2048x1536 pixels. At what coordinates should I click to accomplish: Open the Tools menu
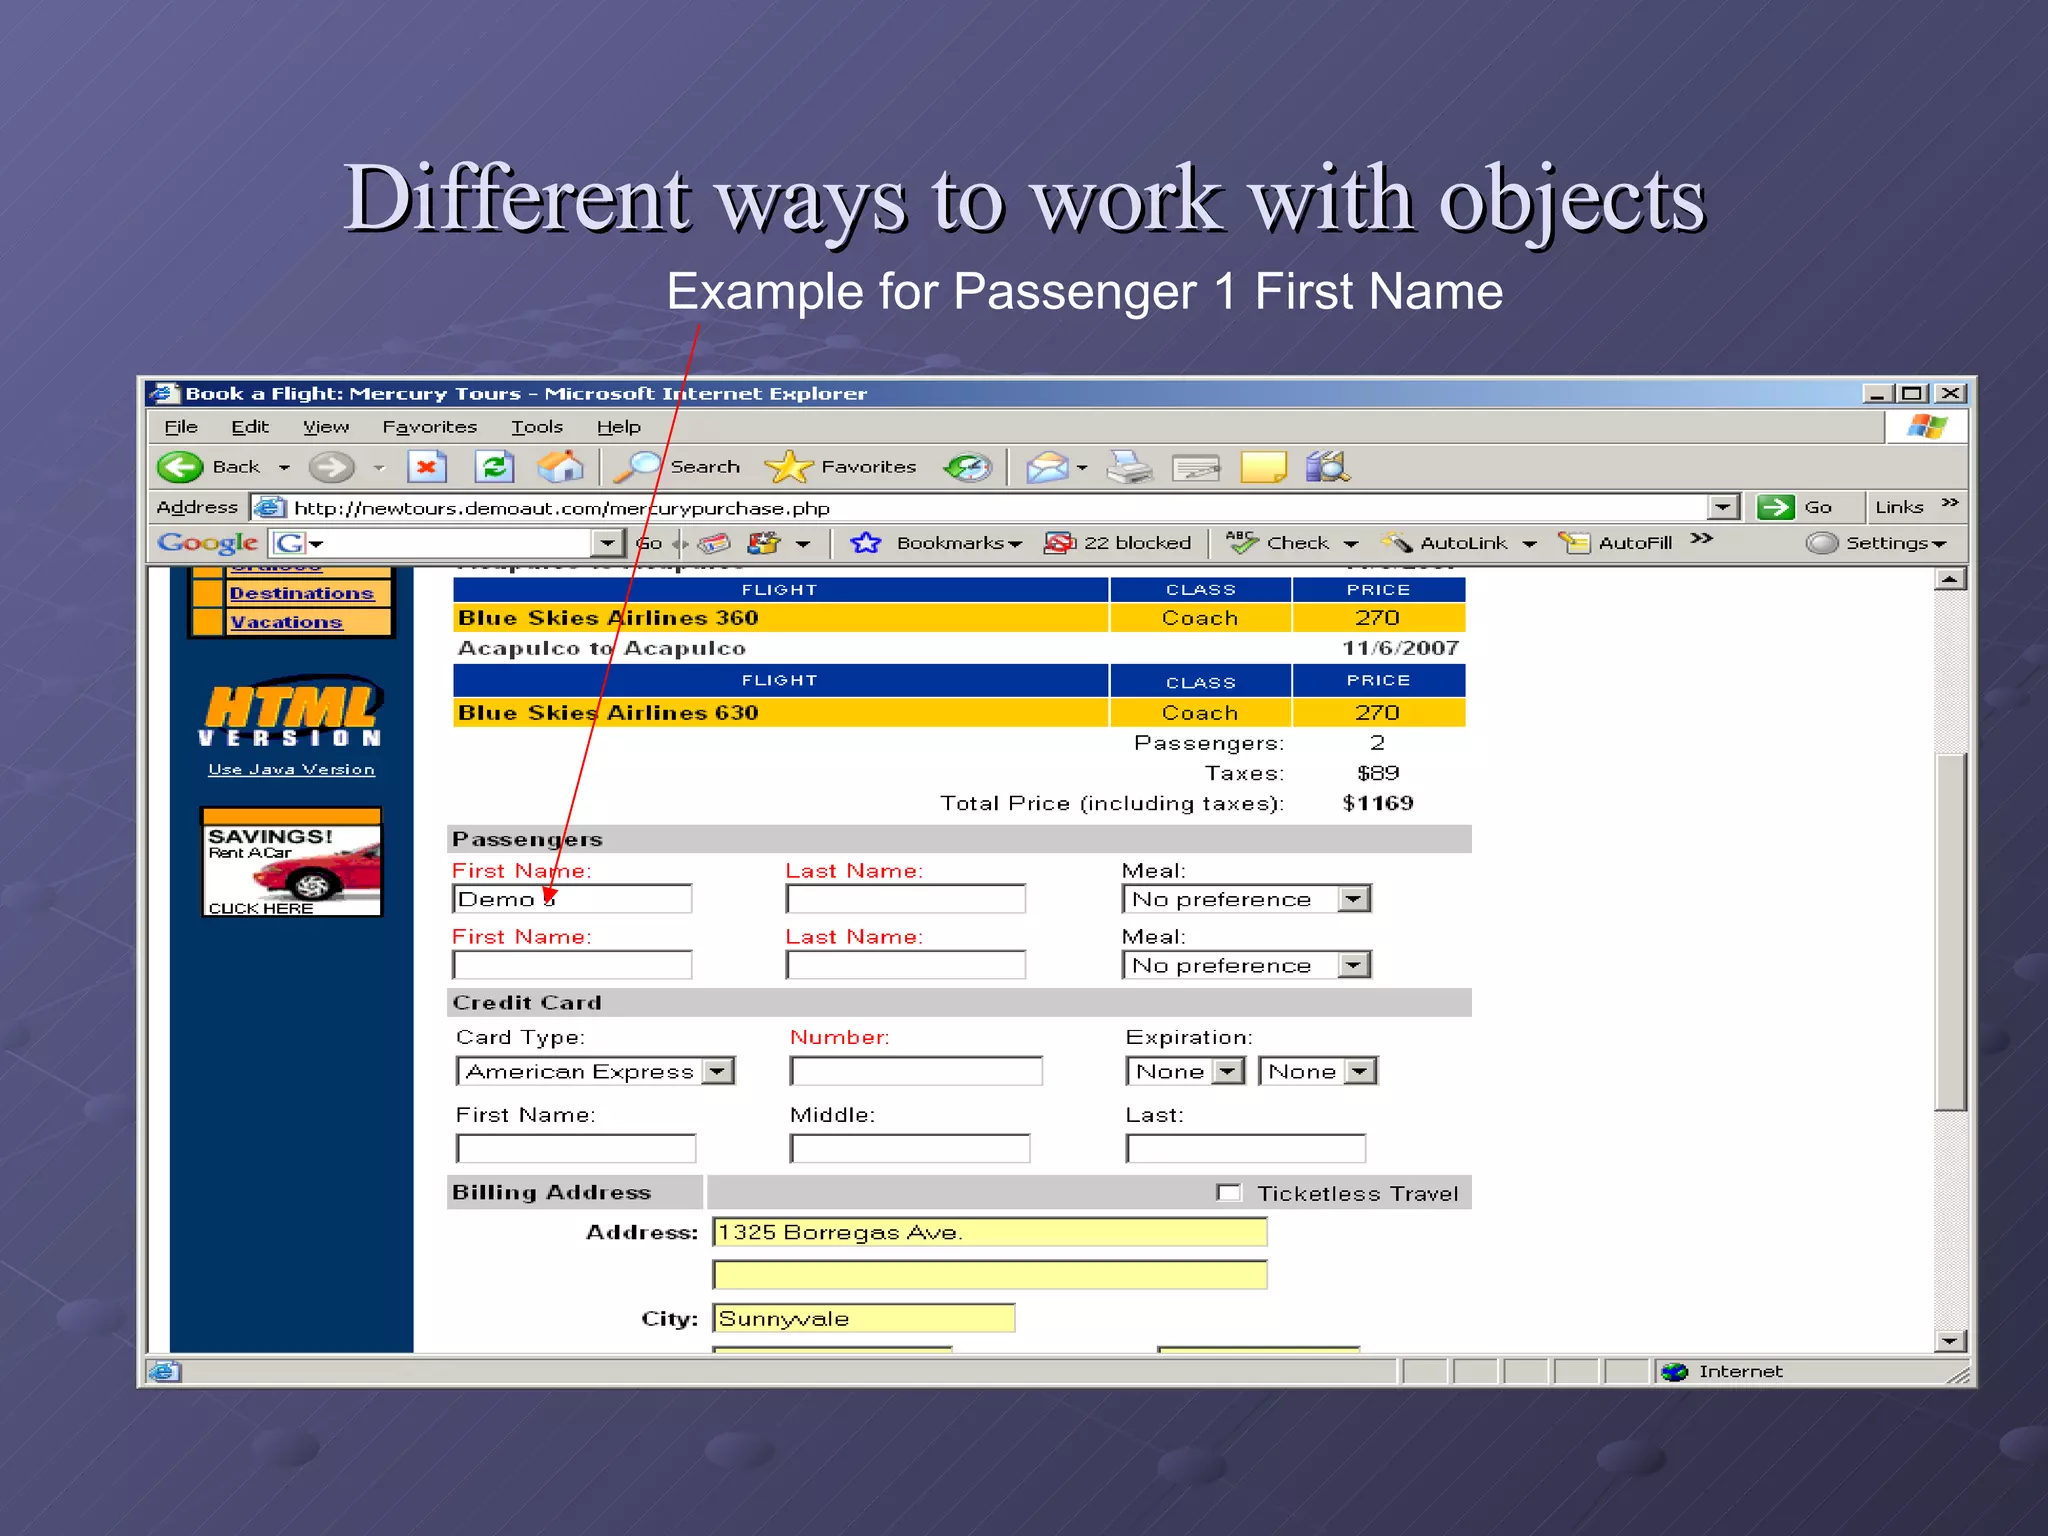pyautogui.click(x=537, y=427)
